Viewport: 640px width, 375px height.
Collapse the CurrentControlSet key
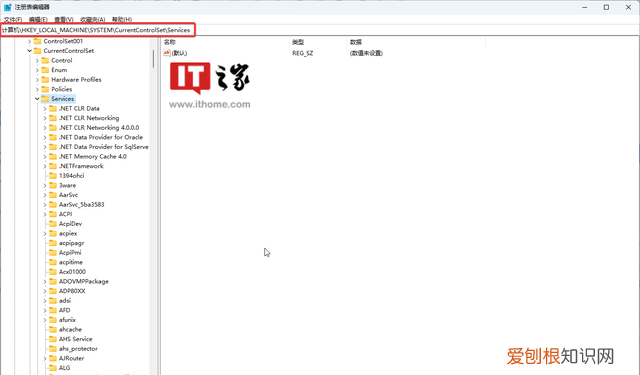29,51
